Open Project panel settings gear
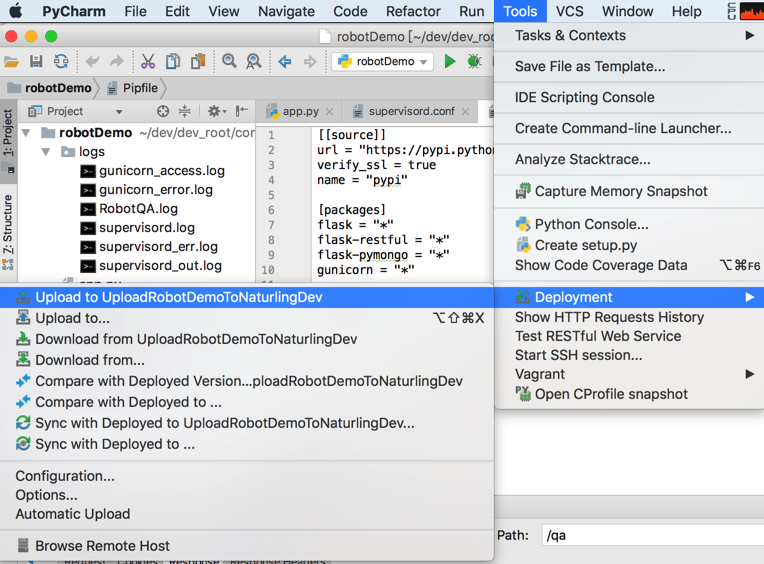 217,112
